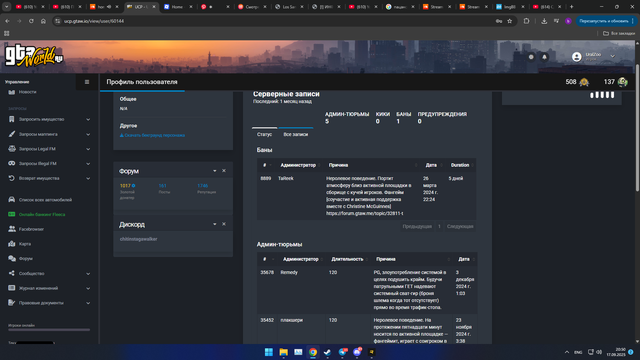Click the Запросы Legal FM icon
Viewport: 640px width, 360px height.
[11, 149]
